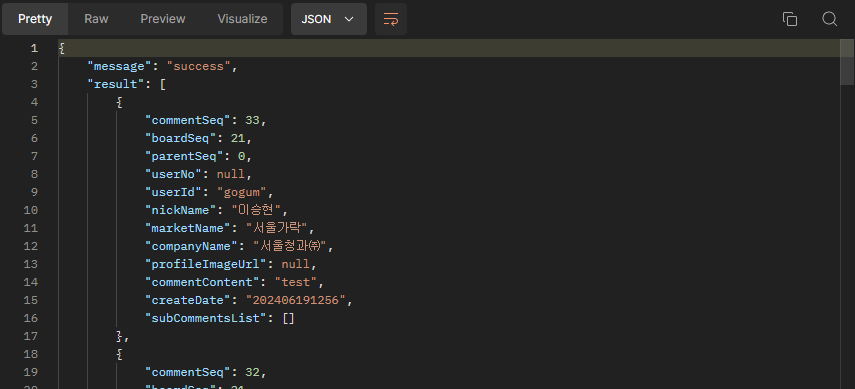Click the "result" key

(116, 84)
